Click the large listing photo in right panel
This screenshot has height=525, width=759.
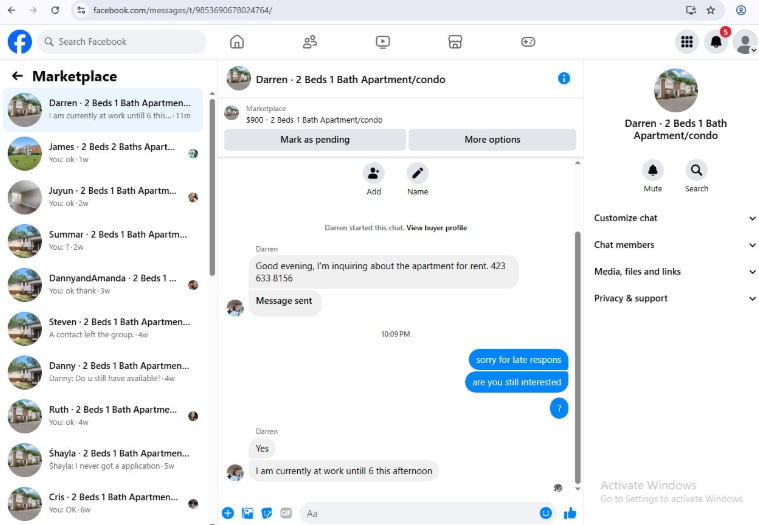pyautogui.click(x=676, y=90)
